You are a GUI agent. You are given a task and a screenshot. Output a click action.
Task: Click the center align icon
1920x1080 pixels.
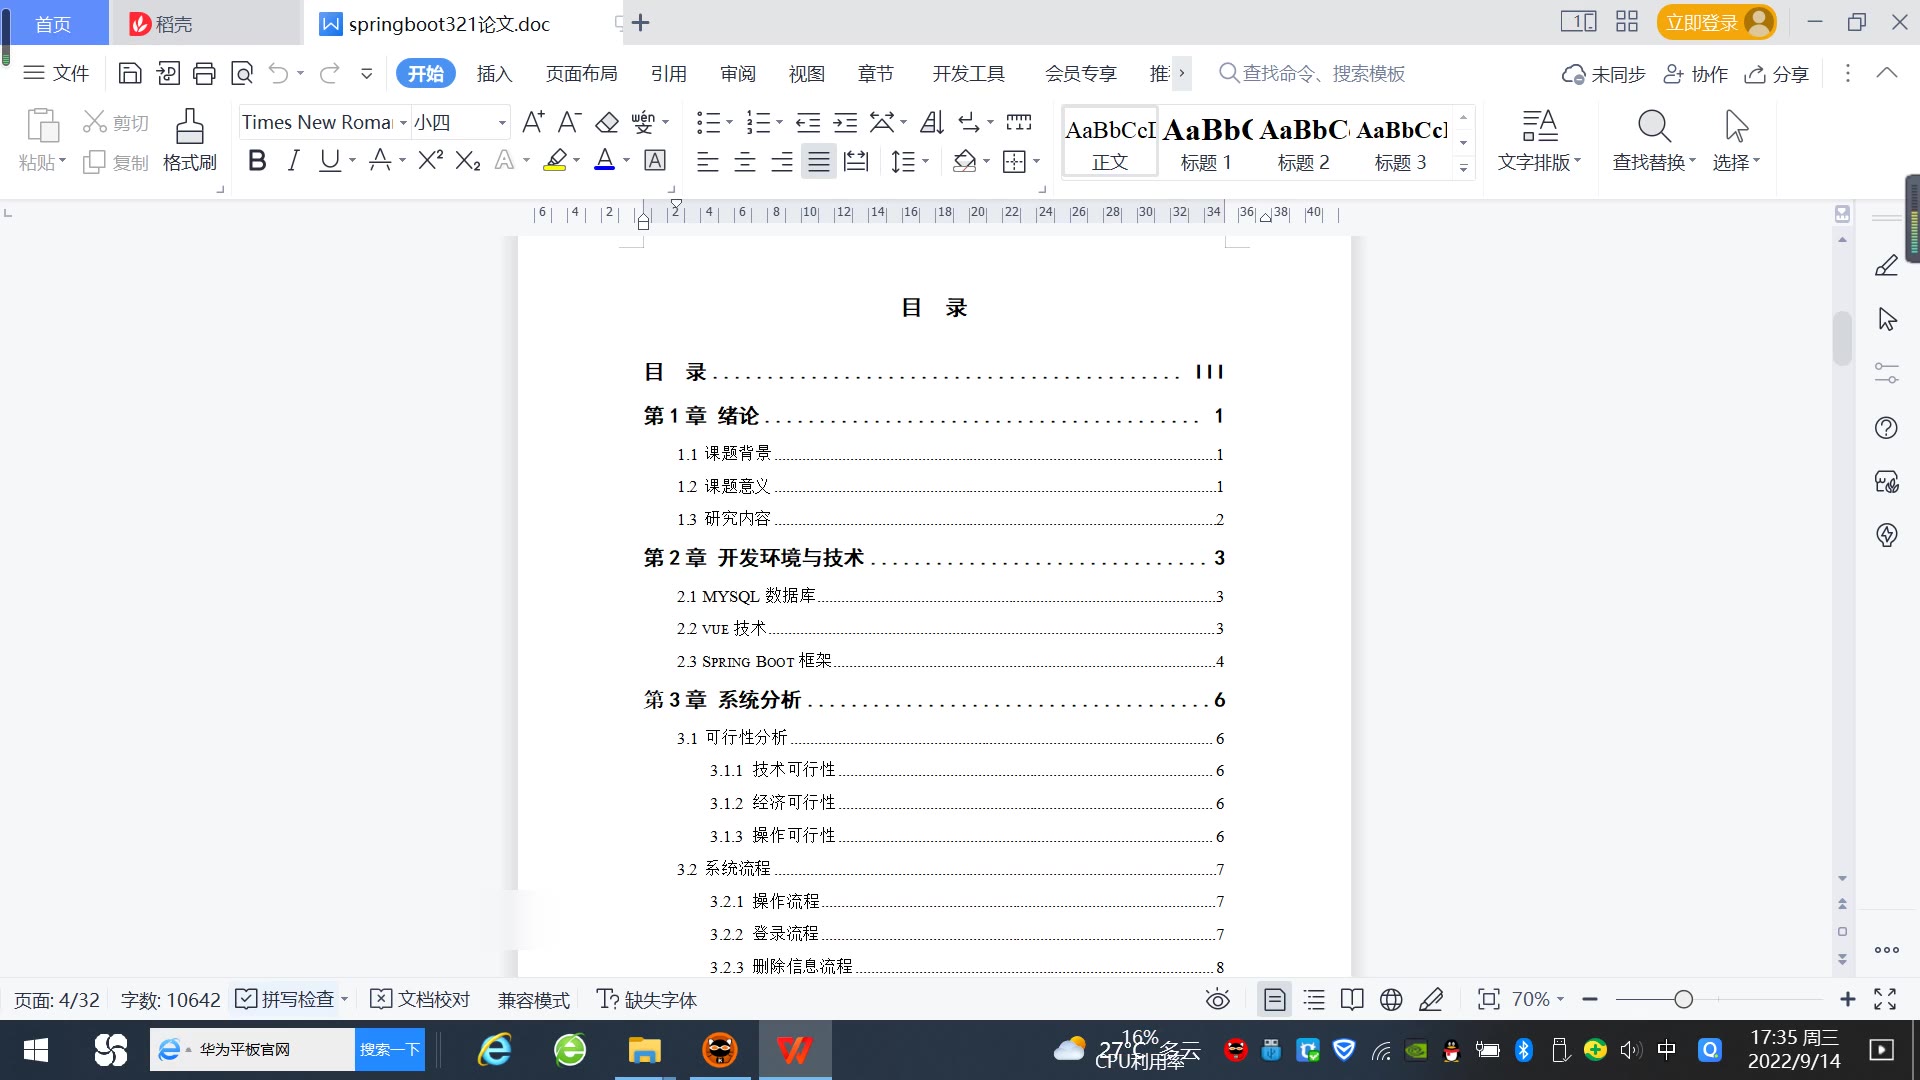click(745, 162)
